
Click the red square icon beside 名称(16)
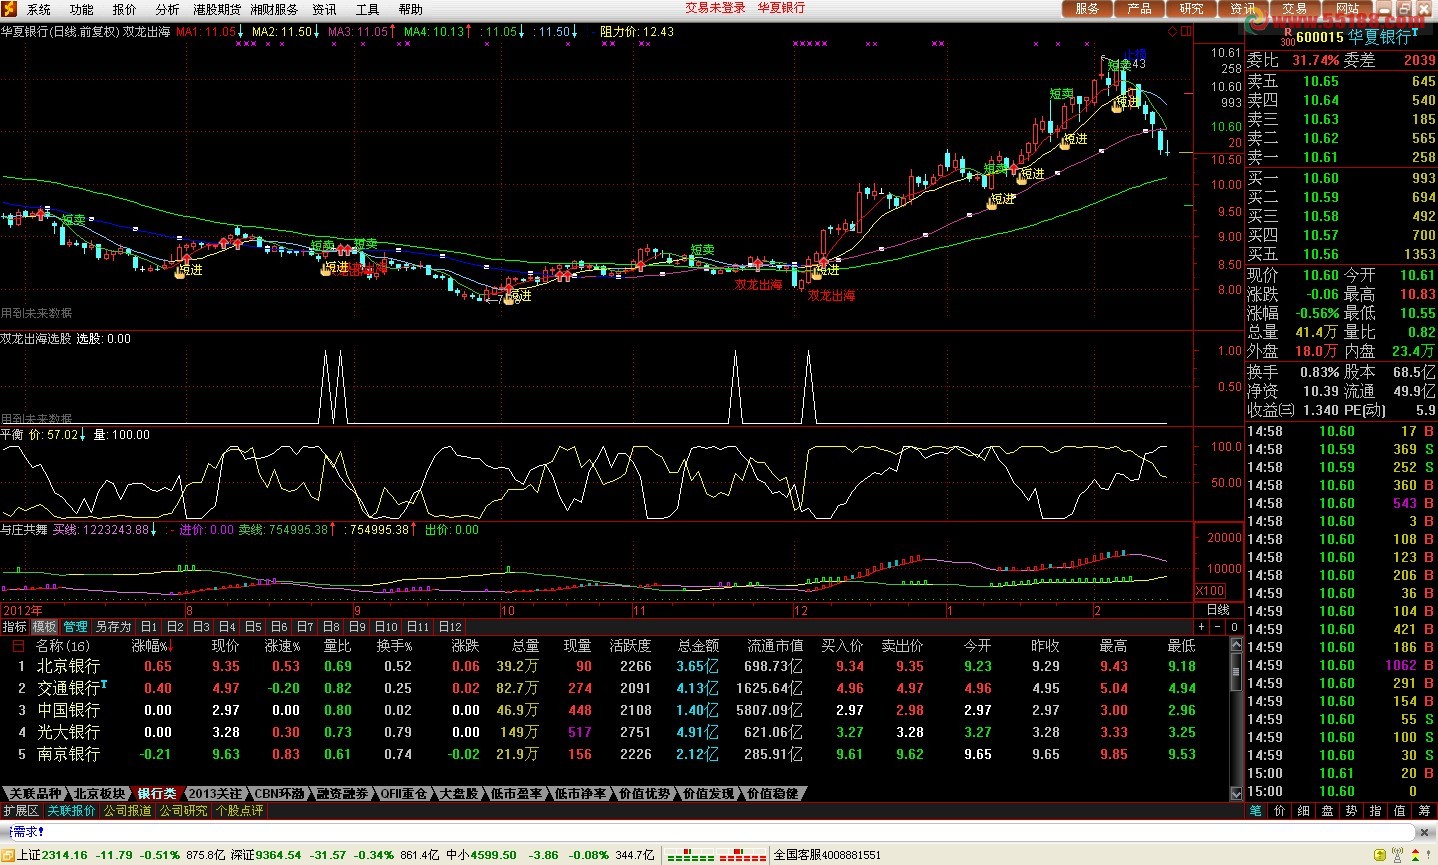pyautogui.click(x=18, y=647)
